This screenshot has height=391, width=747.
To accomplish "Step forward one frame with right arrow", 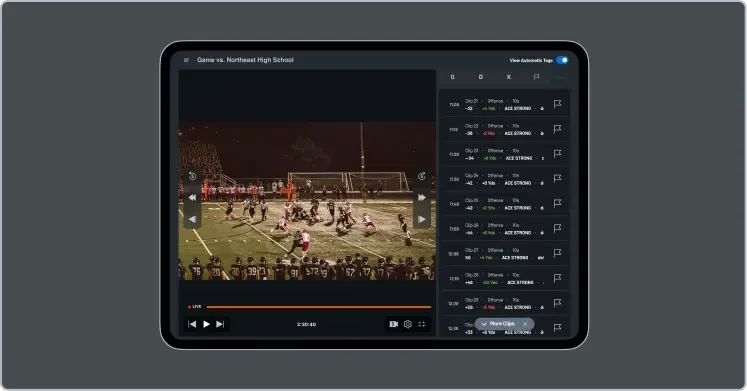I will click(422, 219).
